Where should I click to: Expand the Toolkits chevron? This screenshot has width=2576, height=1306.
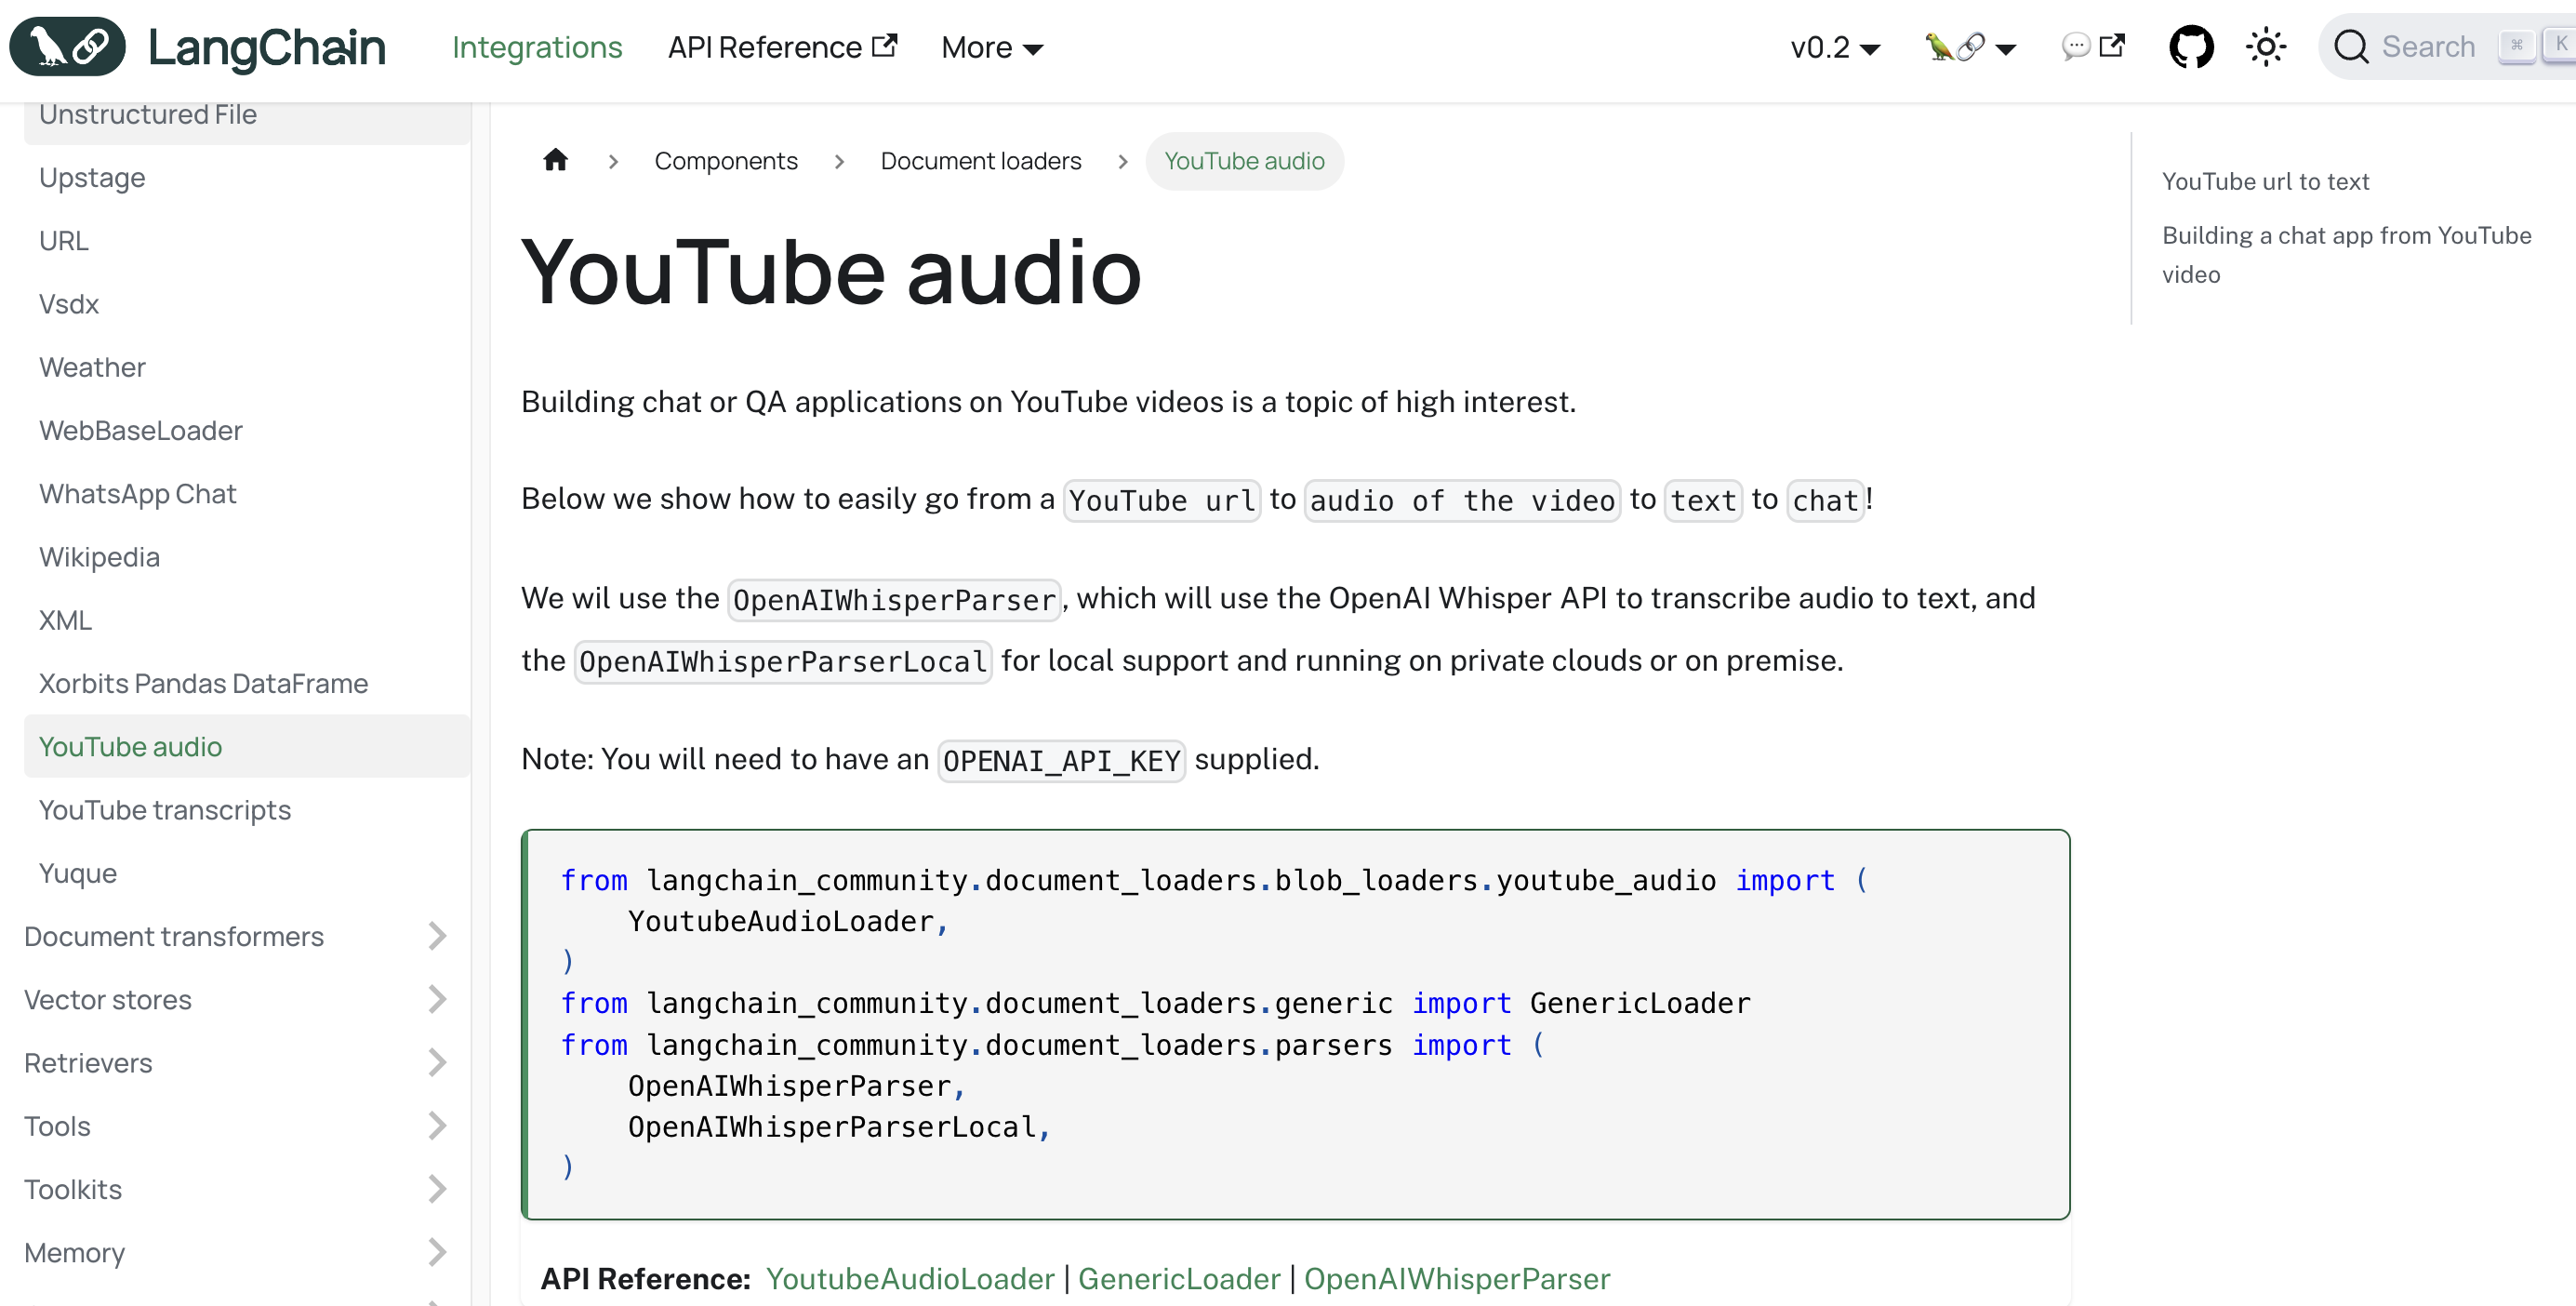tap(436, 1189)
